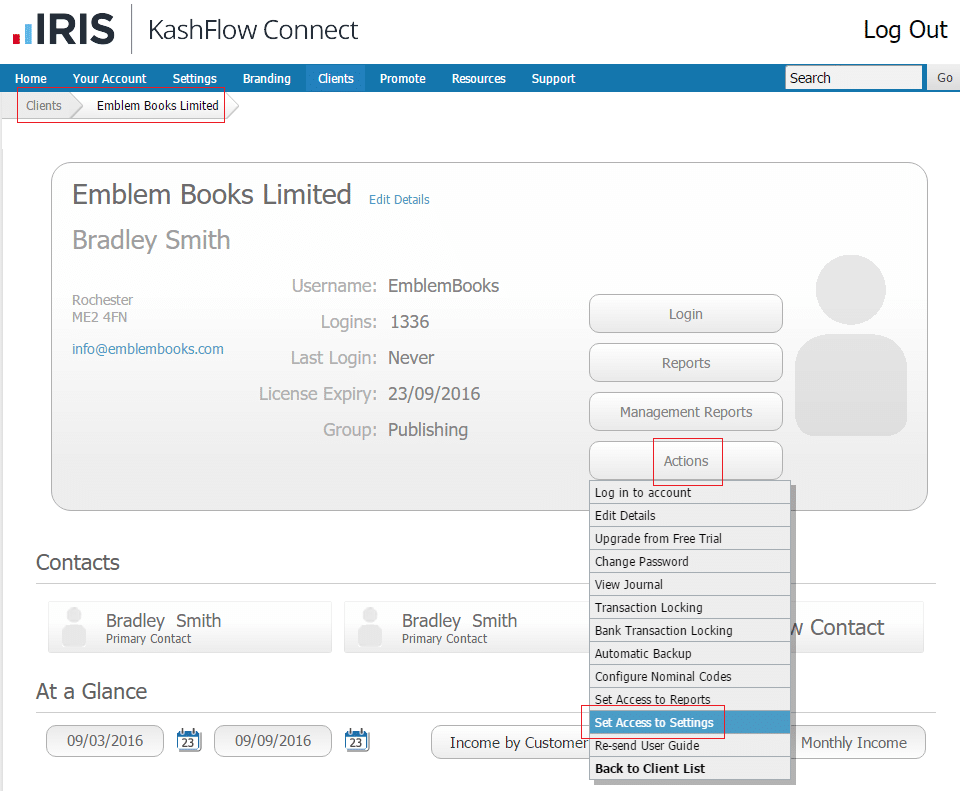Open Management Reports

[x=686, y=412]
